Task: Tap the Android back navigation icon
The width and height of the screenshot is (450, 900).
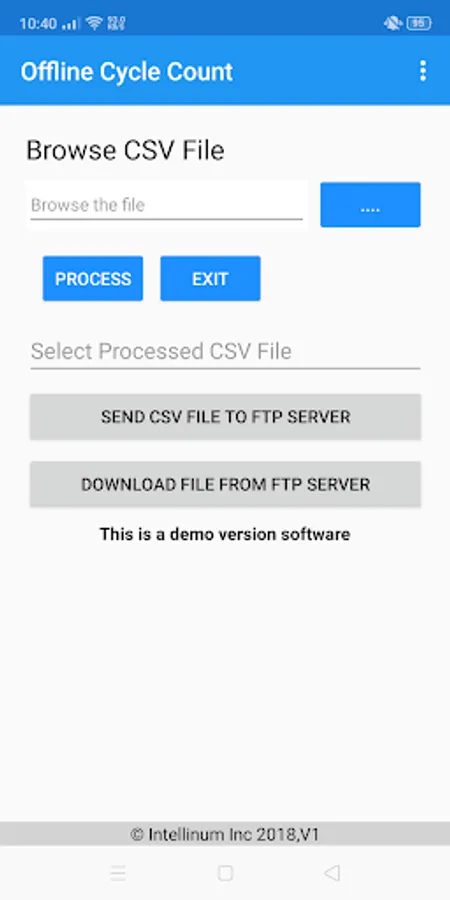Action: pyautogui.click(x=332, y=873)
